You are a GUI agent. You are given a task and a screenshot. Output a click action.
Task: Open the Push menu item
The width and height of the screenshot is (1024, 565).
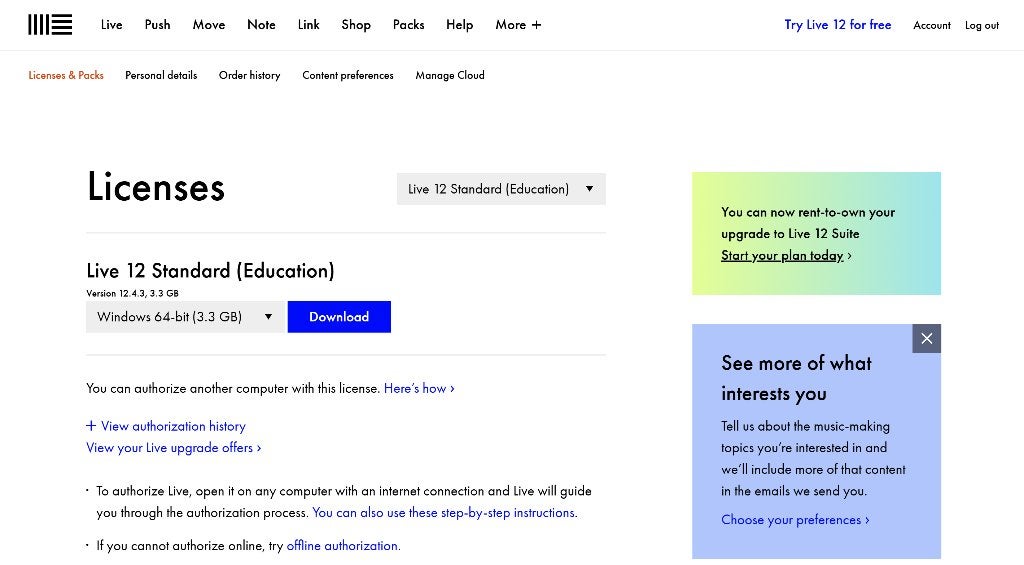[x=157, y=25]
